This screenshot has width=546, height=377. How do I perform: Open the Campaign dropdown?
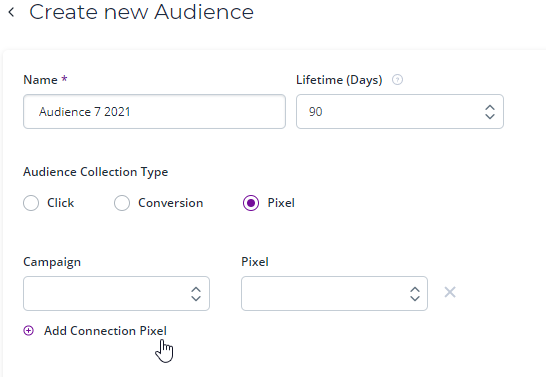(116, 293)
